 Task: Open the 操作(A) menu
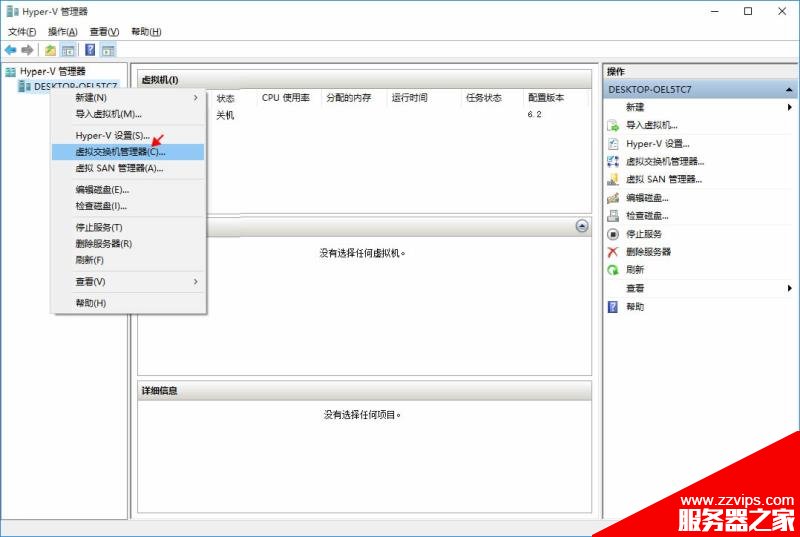[x=63, y=32]
